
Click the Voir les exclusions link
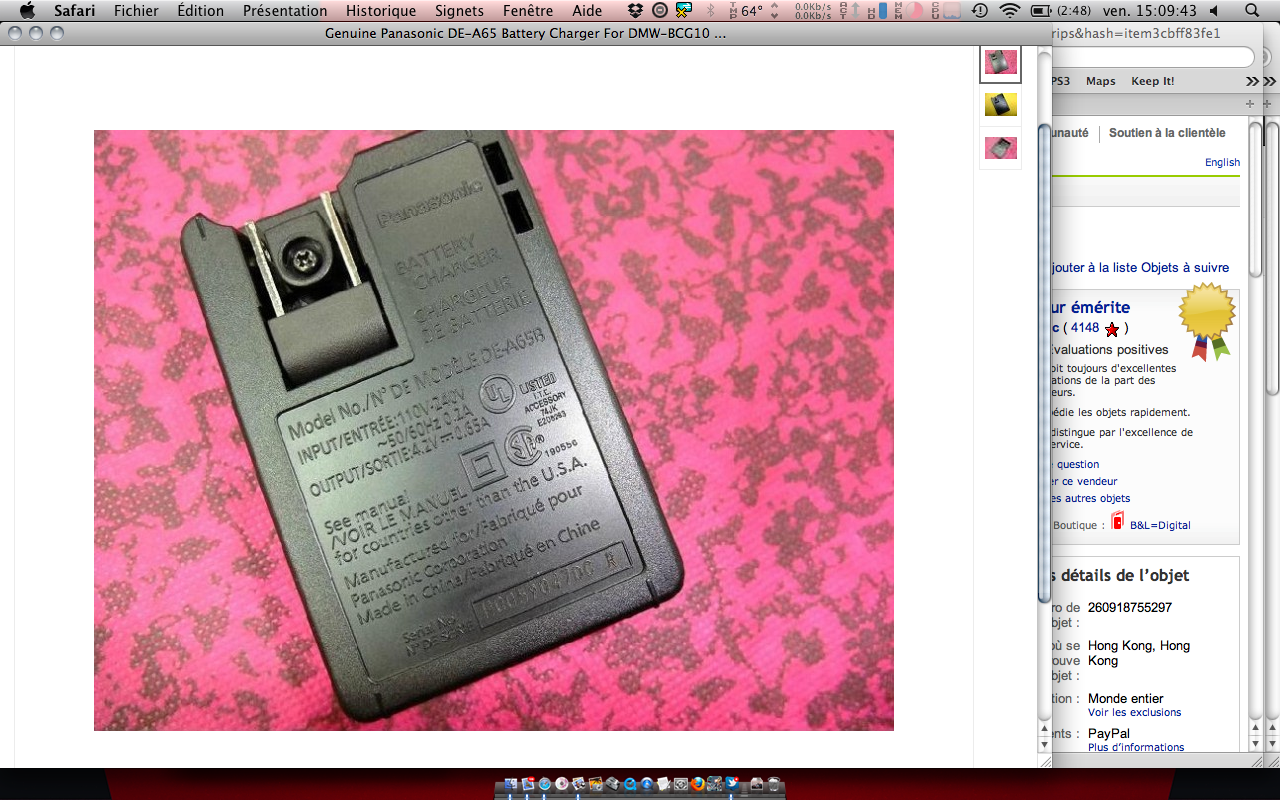[1135, 713]
